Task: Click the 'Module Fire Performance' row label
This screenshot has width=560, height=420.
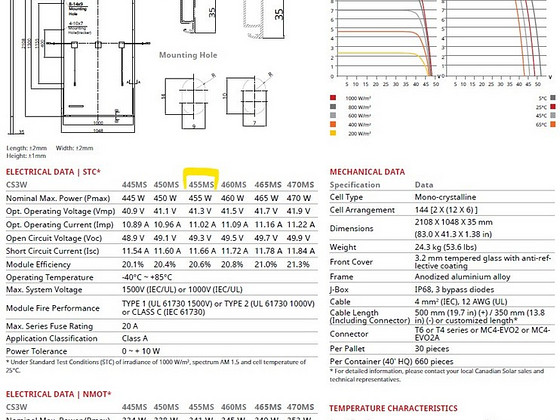Action: click(52, 308)
